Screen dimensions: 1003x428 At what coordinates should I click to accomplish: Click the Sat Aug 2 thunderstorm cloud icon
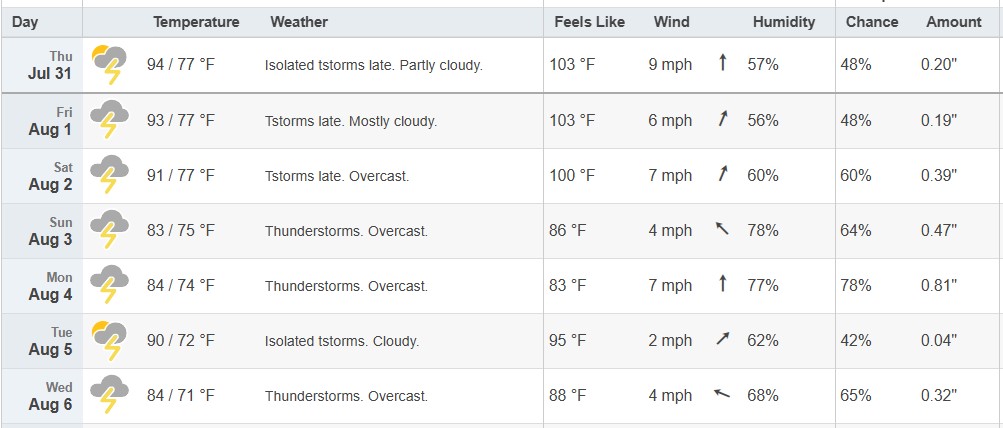tap(109, 175)
